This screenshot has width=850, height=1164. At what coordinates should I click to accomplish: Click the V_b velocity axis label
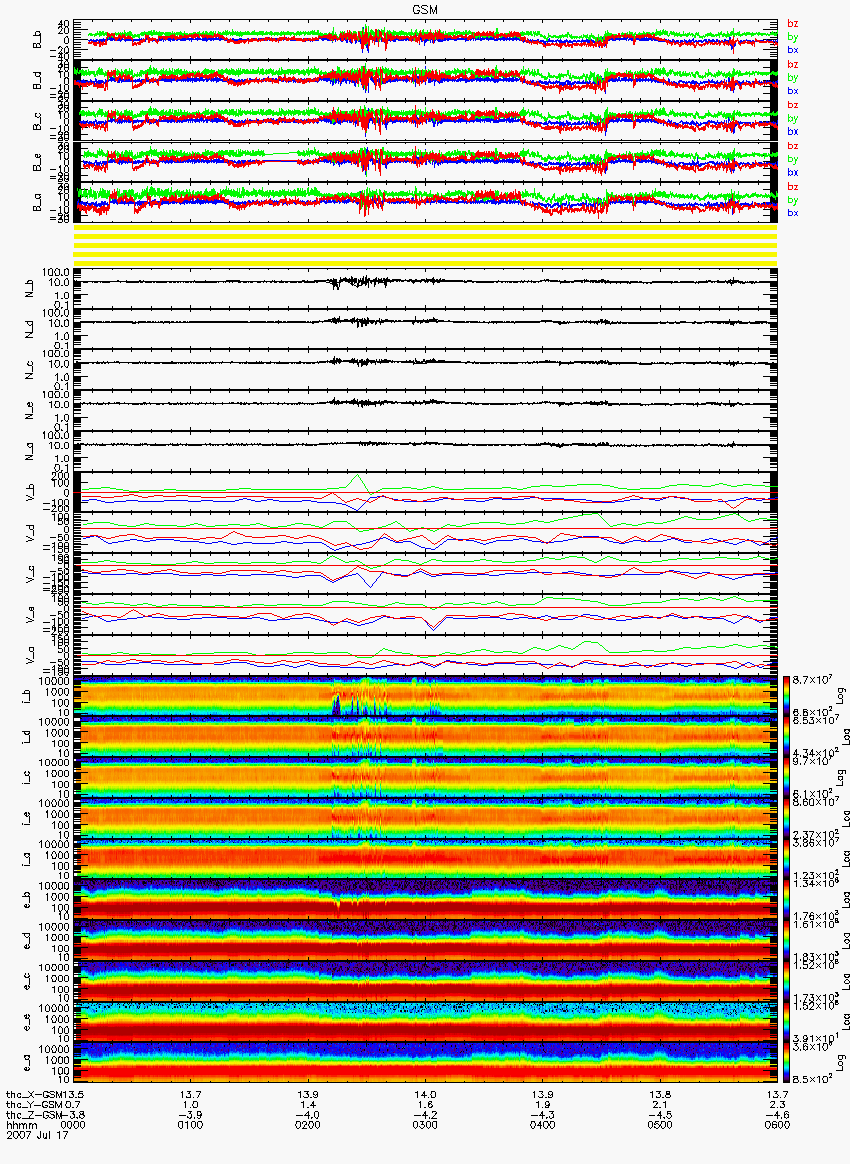[30, 492]
